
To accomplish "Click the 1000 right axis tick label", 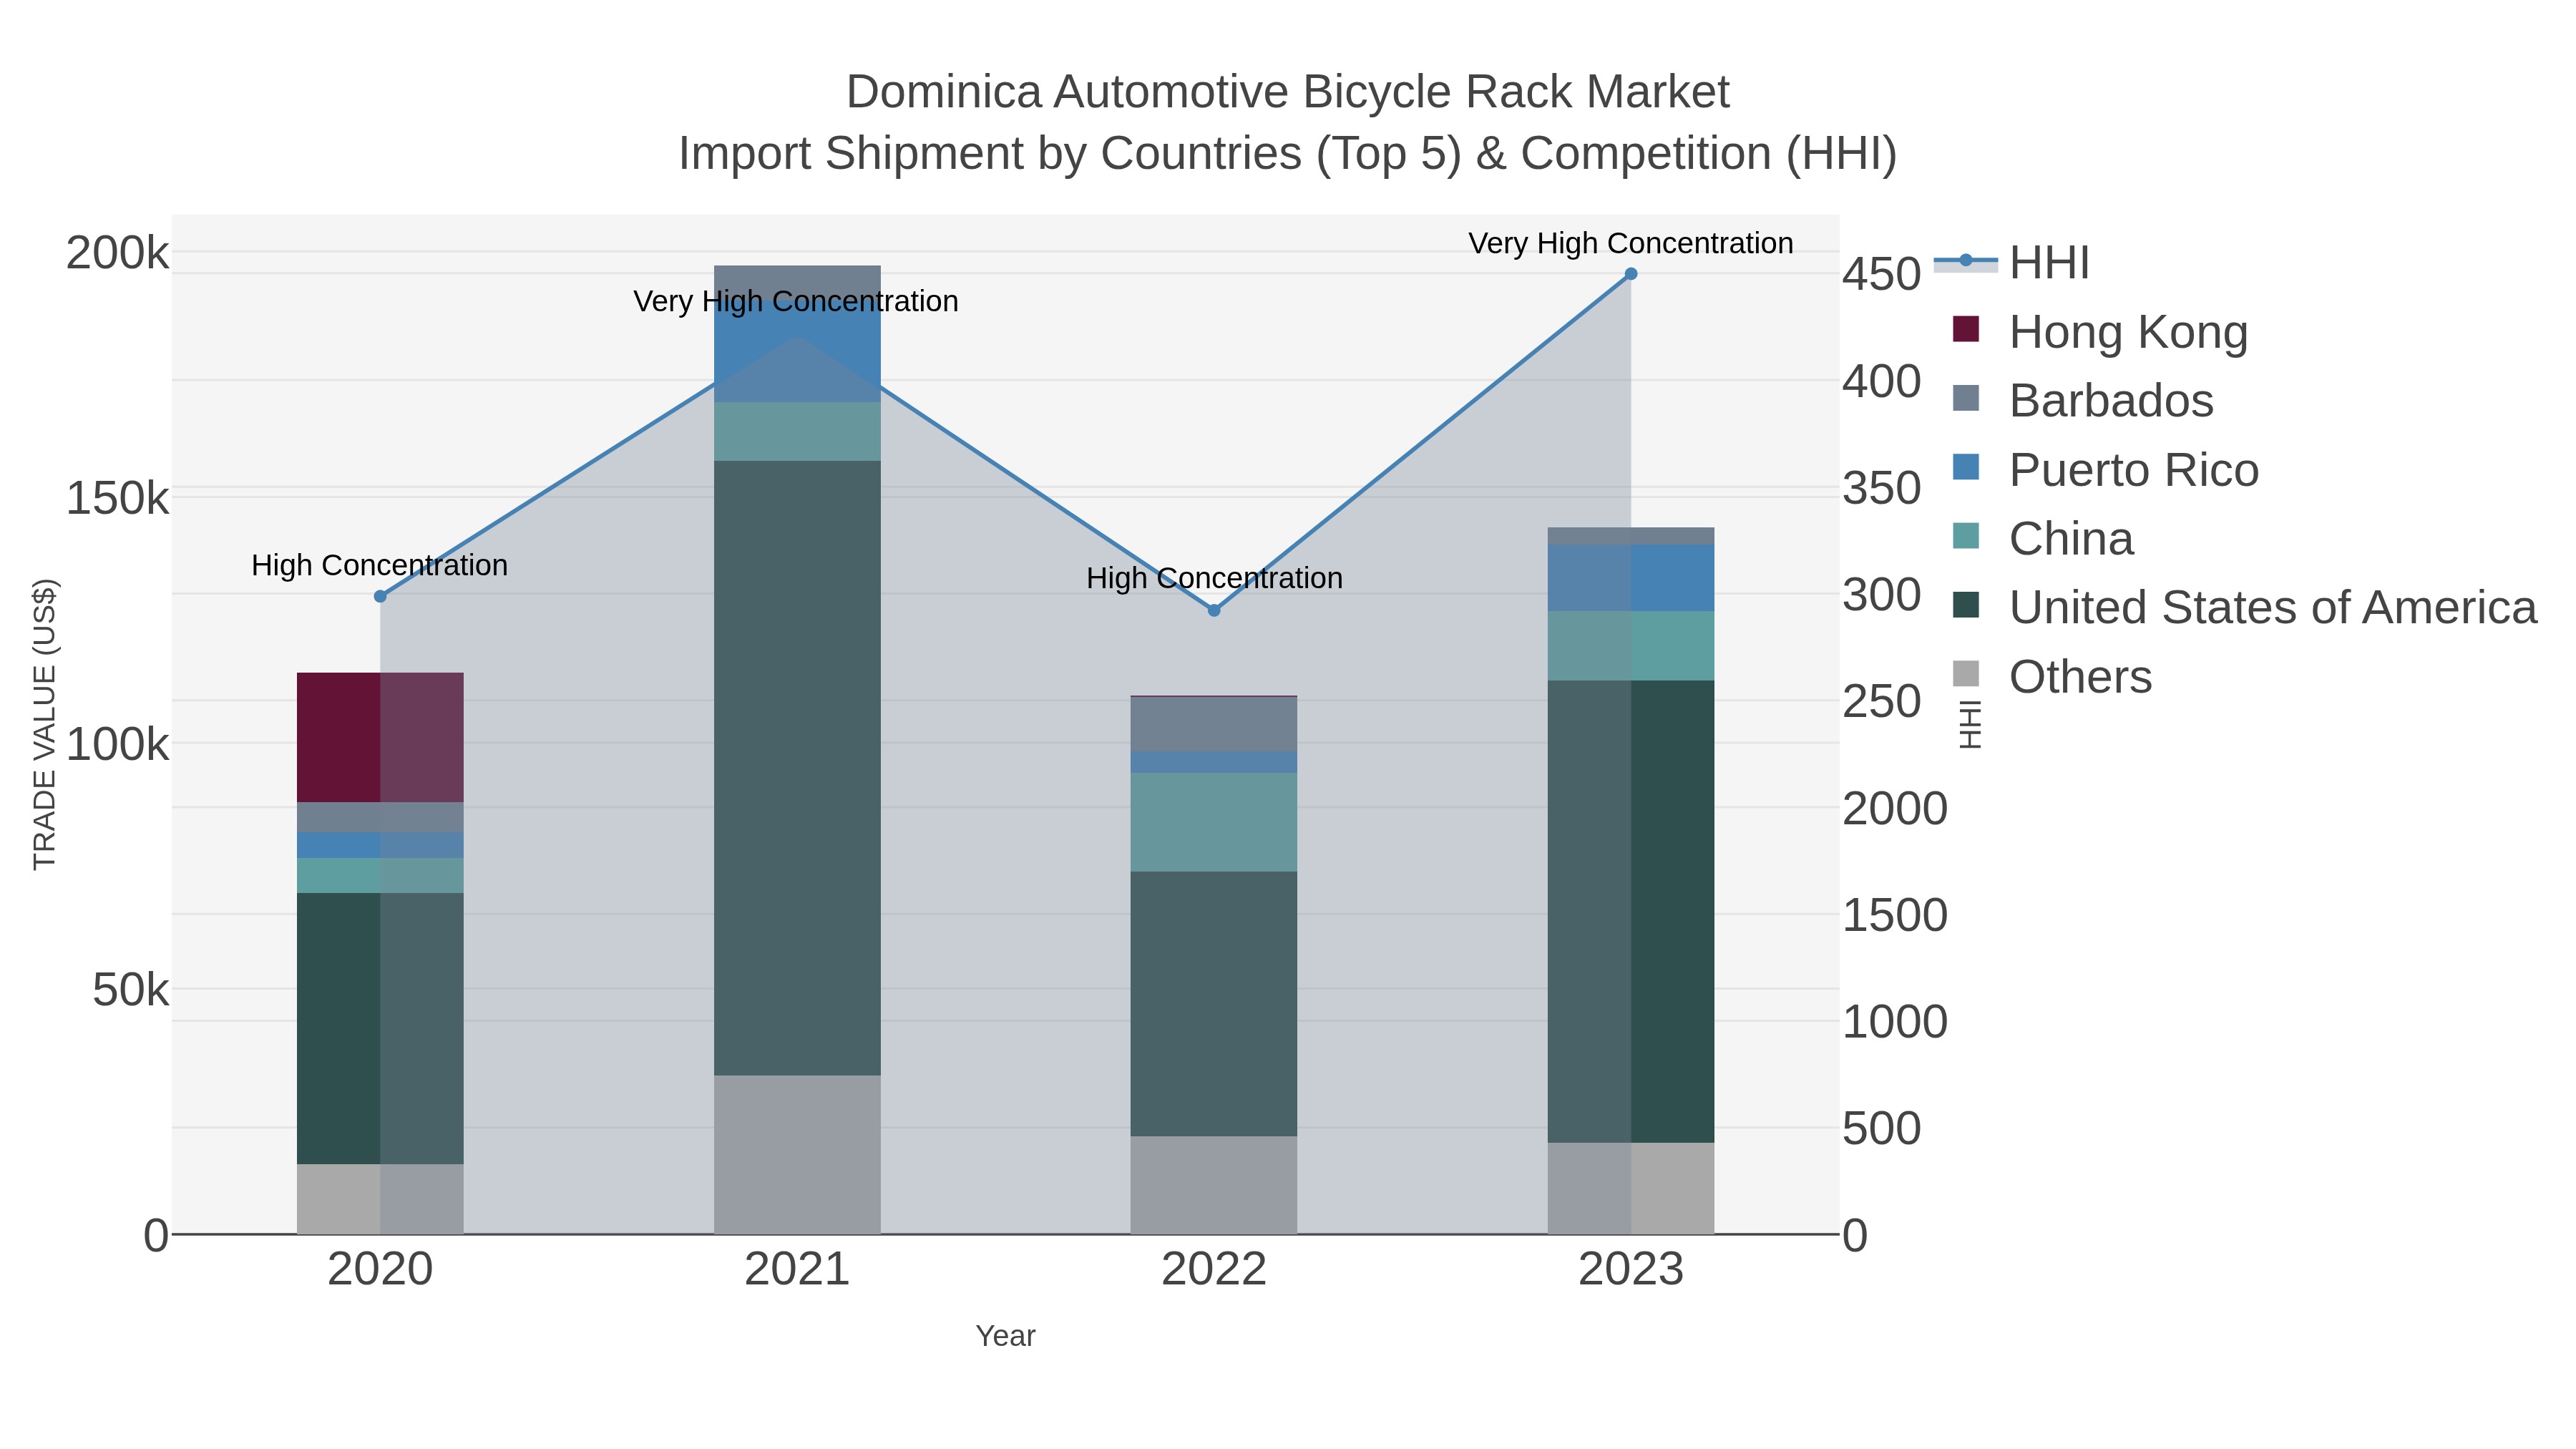I will pyautogui.click(x=1895, y=1022).
